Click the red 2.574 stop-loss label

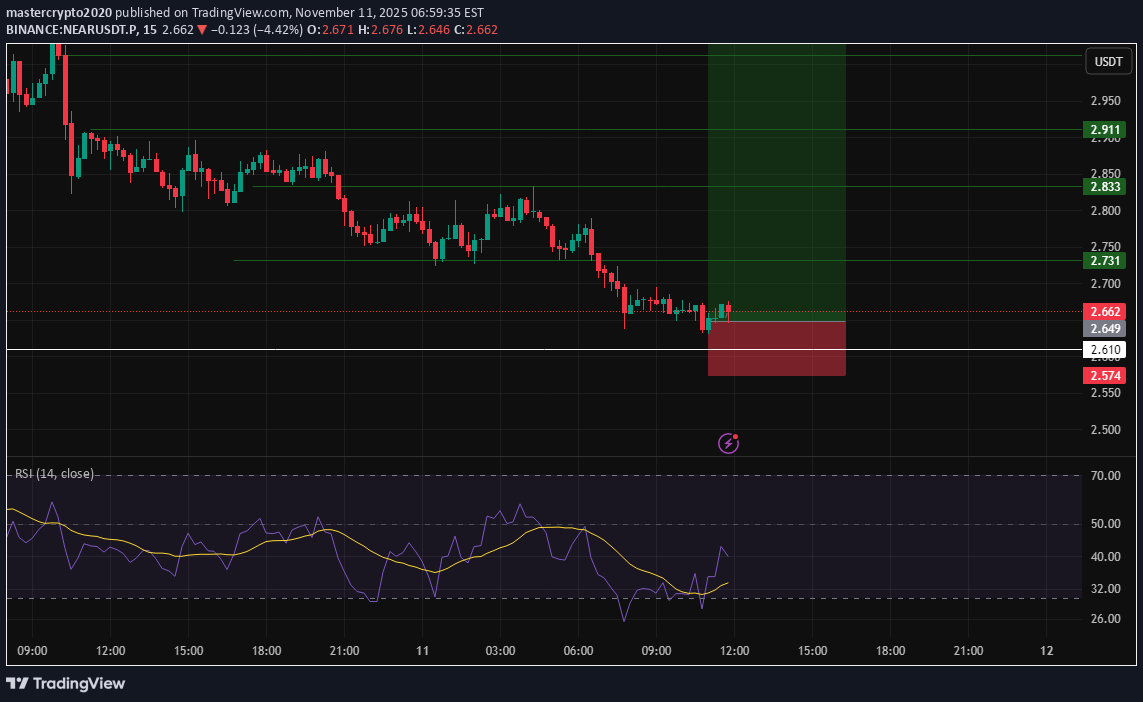click(1104, 376)
